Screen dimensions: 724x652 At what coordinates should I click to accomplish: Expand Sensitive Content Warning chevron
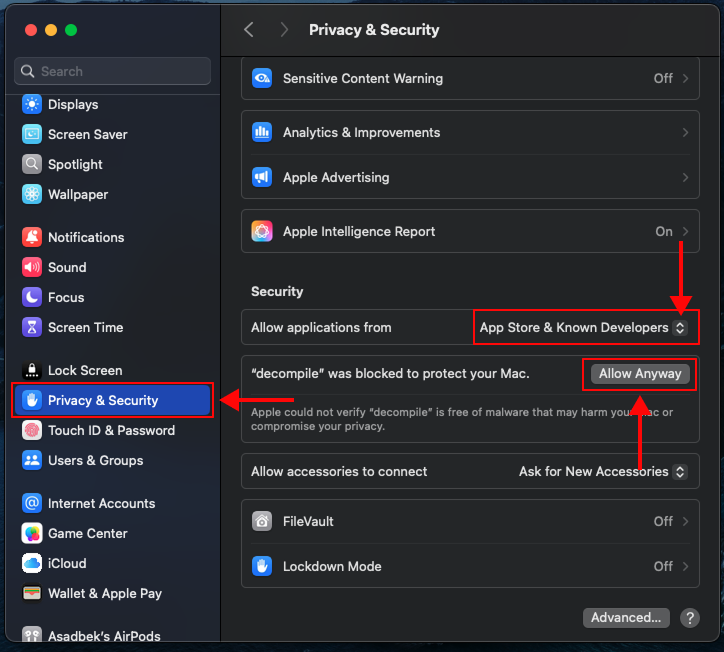coord(685,78)
